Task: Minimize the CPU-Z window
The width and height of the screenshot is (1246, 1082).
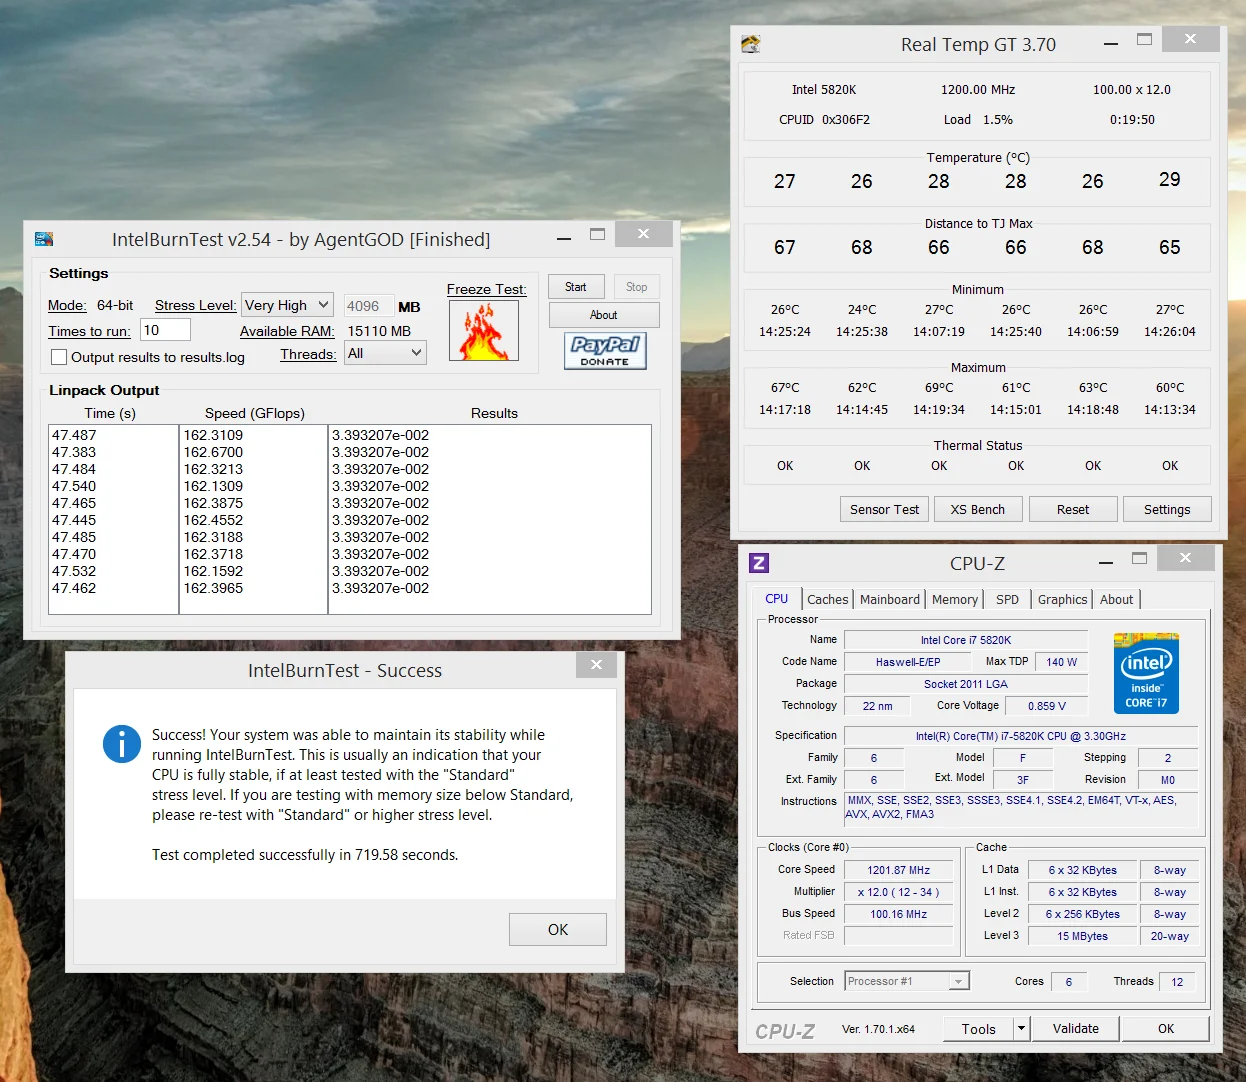Action: coord(1105,562)
